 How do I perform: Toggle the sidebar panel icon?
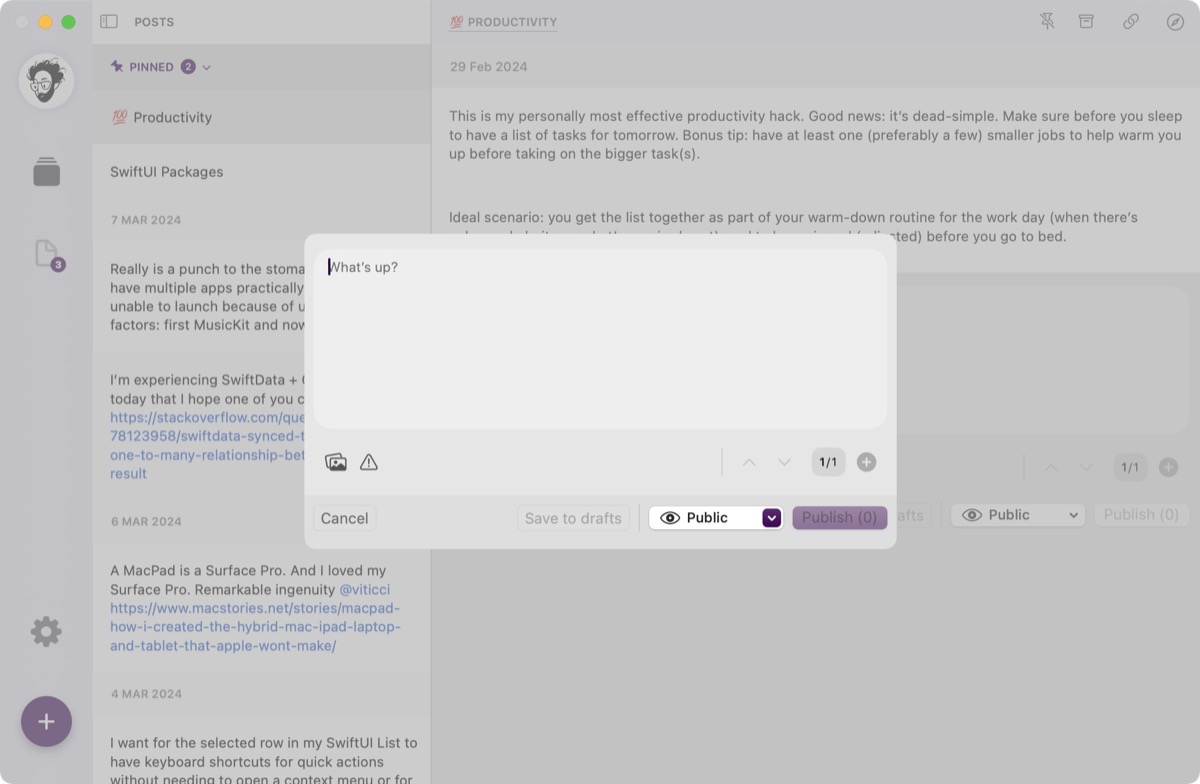(x=109, y=21)
